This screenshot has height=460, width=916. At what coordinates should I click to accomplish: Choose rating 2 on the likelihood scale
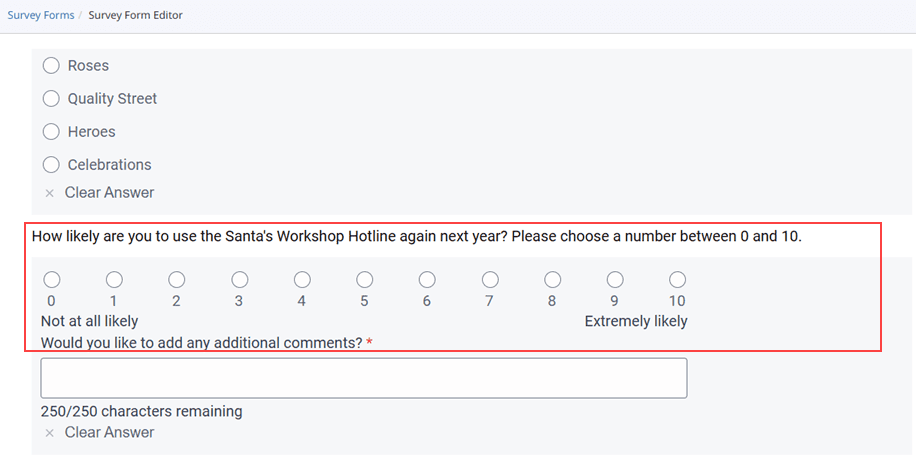(176, 279)
